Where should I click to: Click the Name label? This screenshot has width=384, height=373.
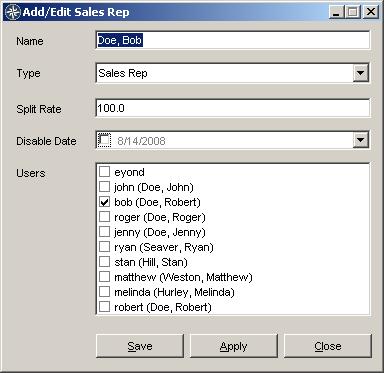point(30,41)
